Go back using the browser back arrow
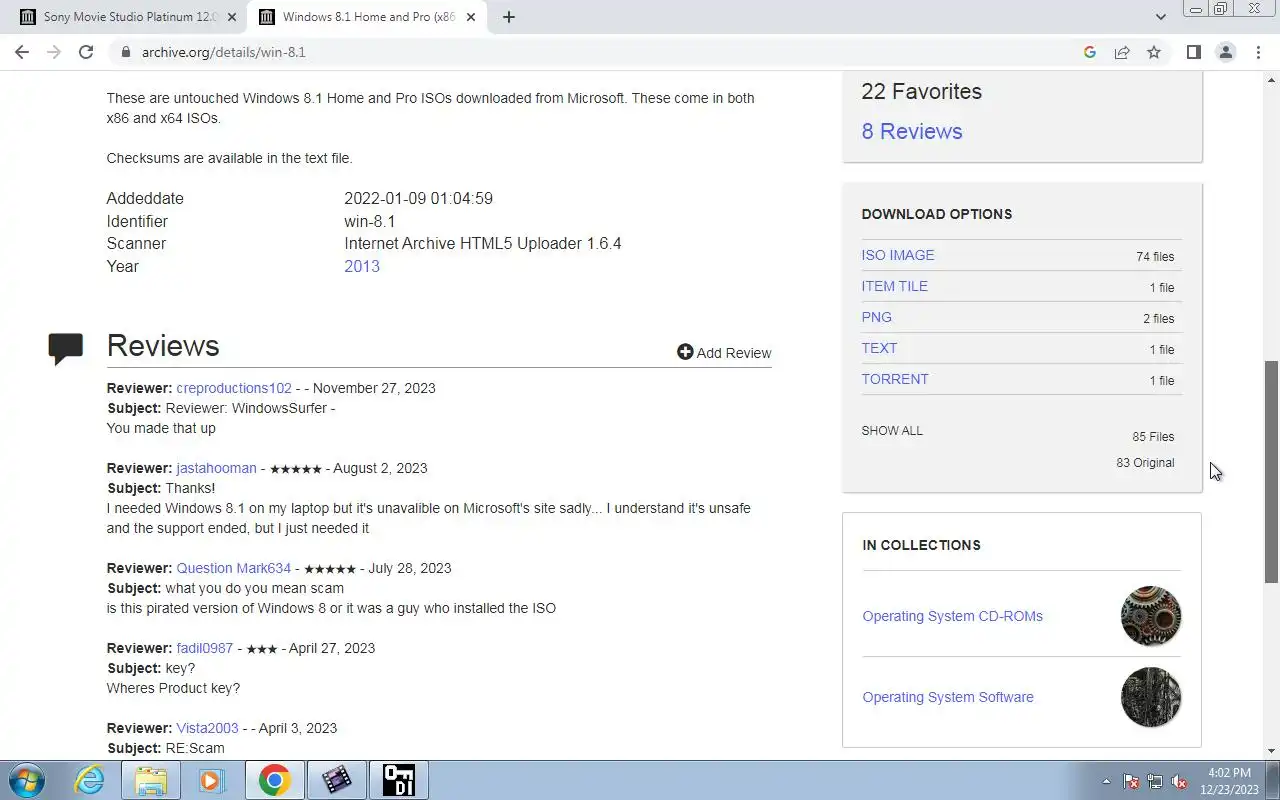The height and width of the screenshot is (800, 1280). coord(22,52)
